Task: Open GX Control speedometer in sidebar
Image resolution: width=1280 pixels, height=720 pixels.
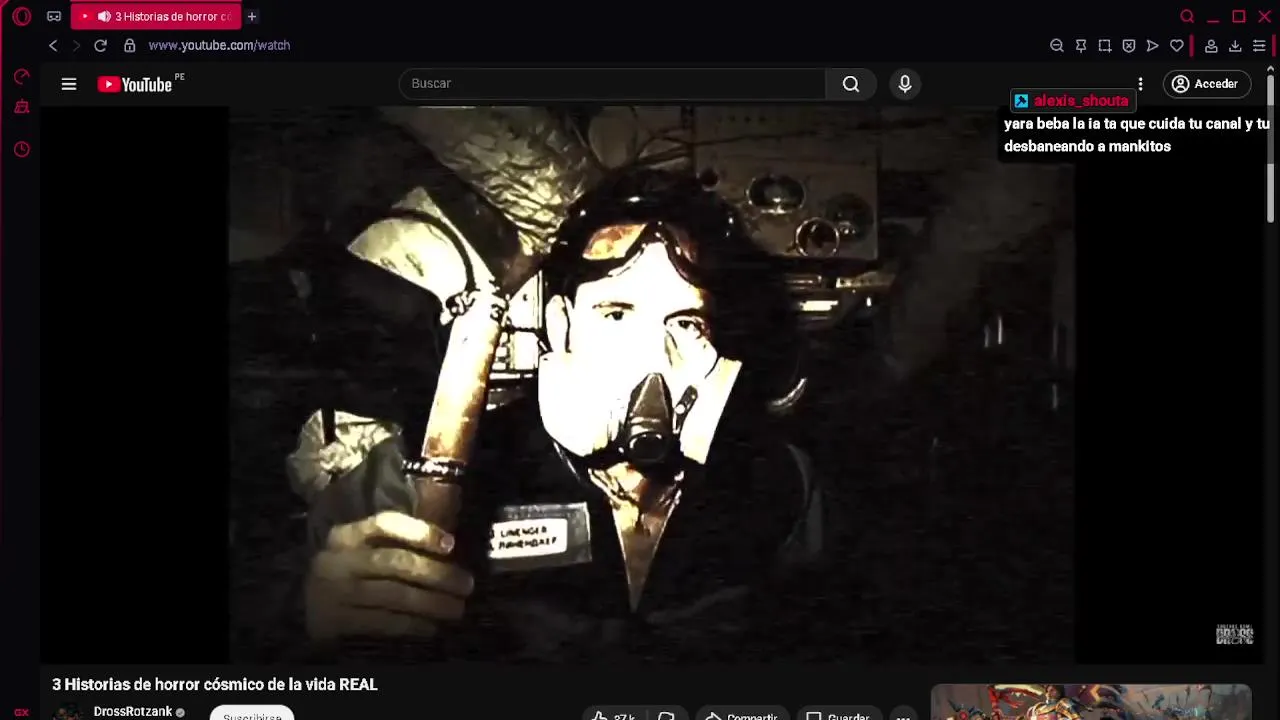Action: coord(21,77)
